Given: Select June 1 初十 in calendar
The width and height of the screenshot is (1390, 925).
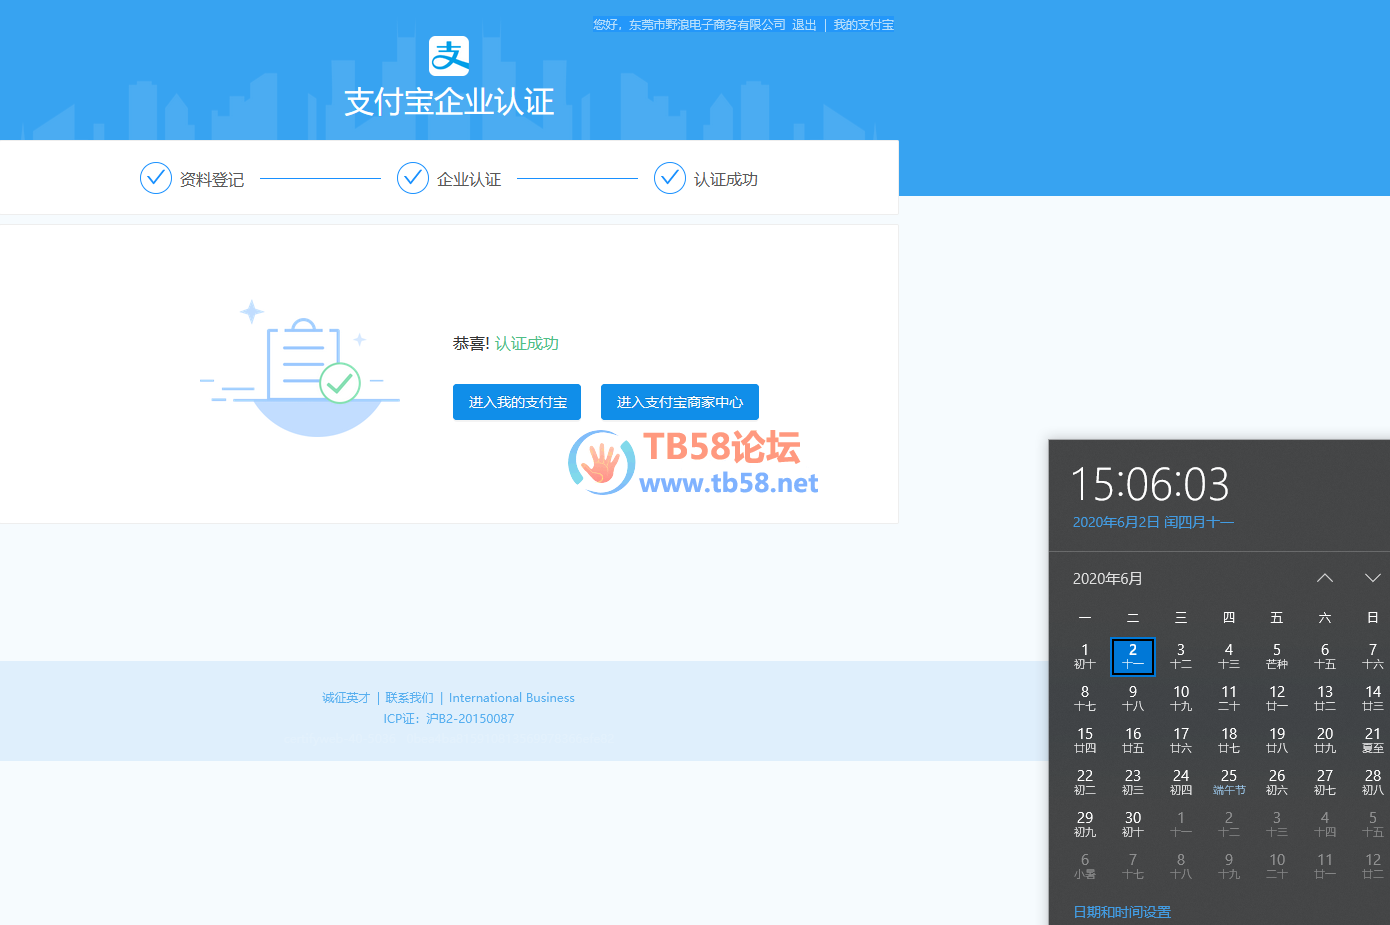Looking at the screenshot, I should click(x=1085, y=657).
